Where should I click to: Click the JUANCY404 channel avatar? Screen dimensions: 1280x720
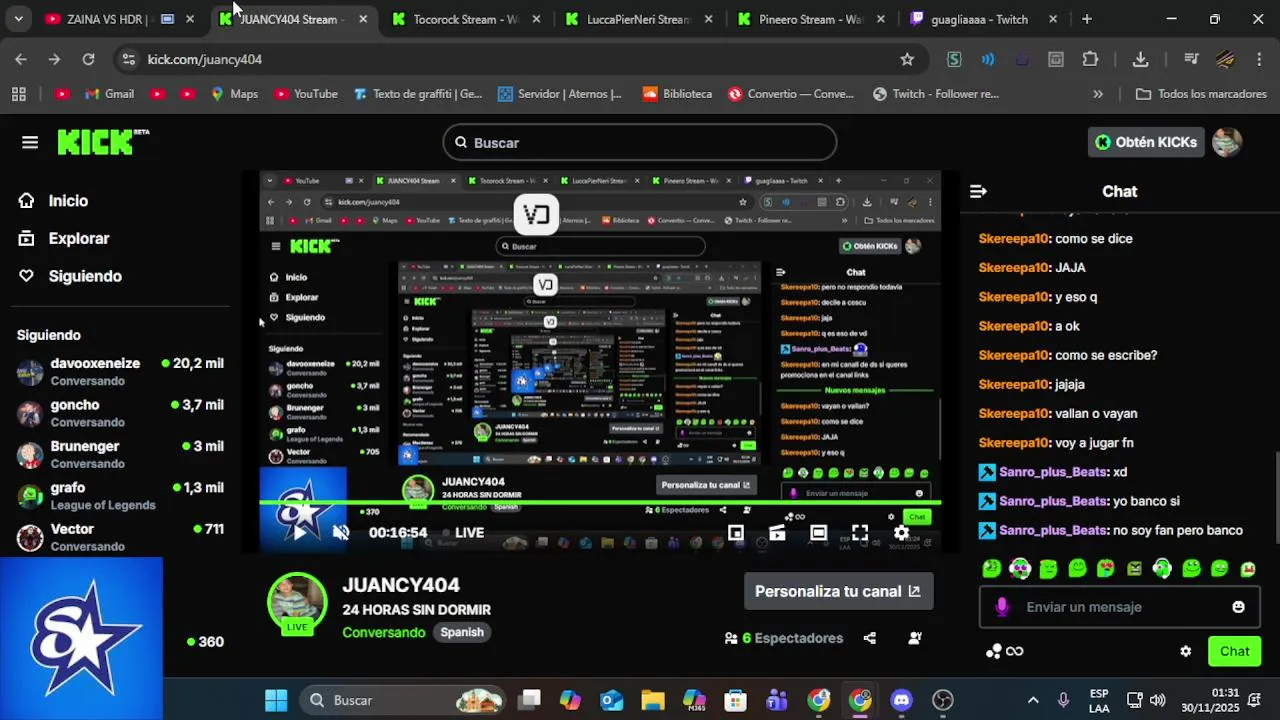pos(297,603)
